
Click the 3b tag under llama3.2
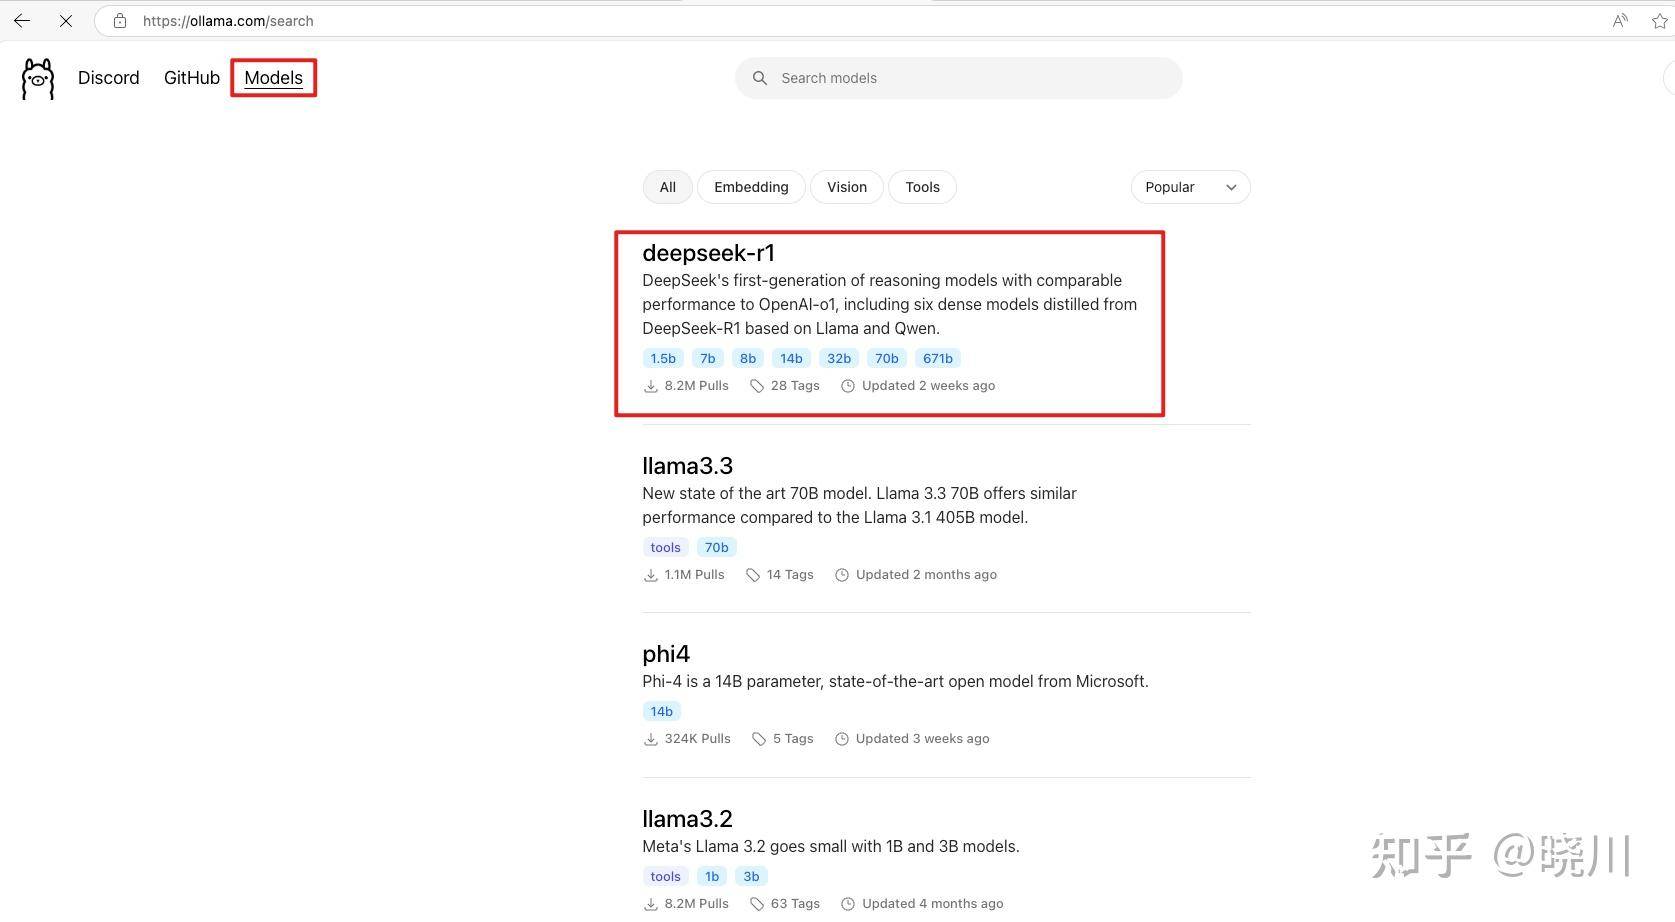coord(751,876)
